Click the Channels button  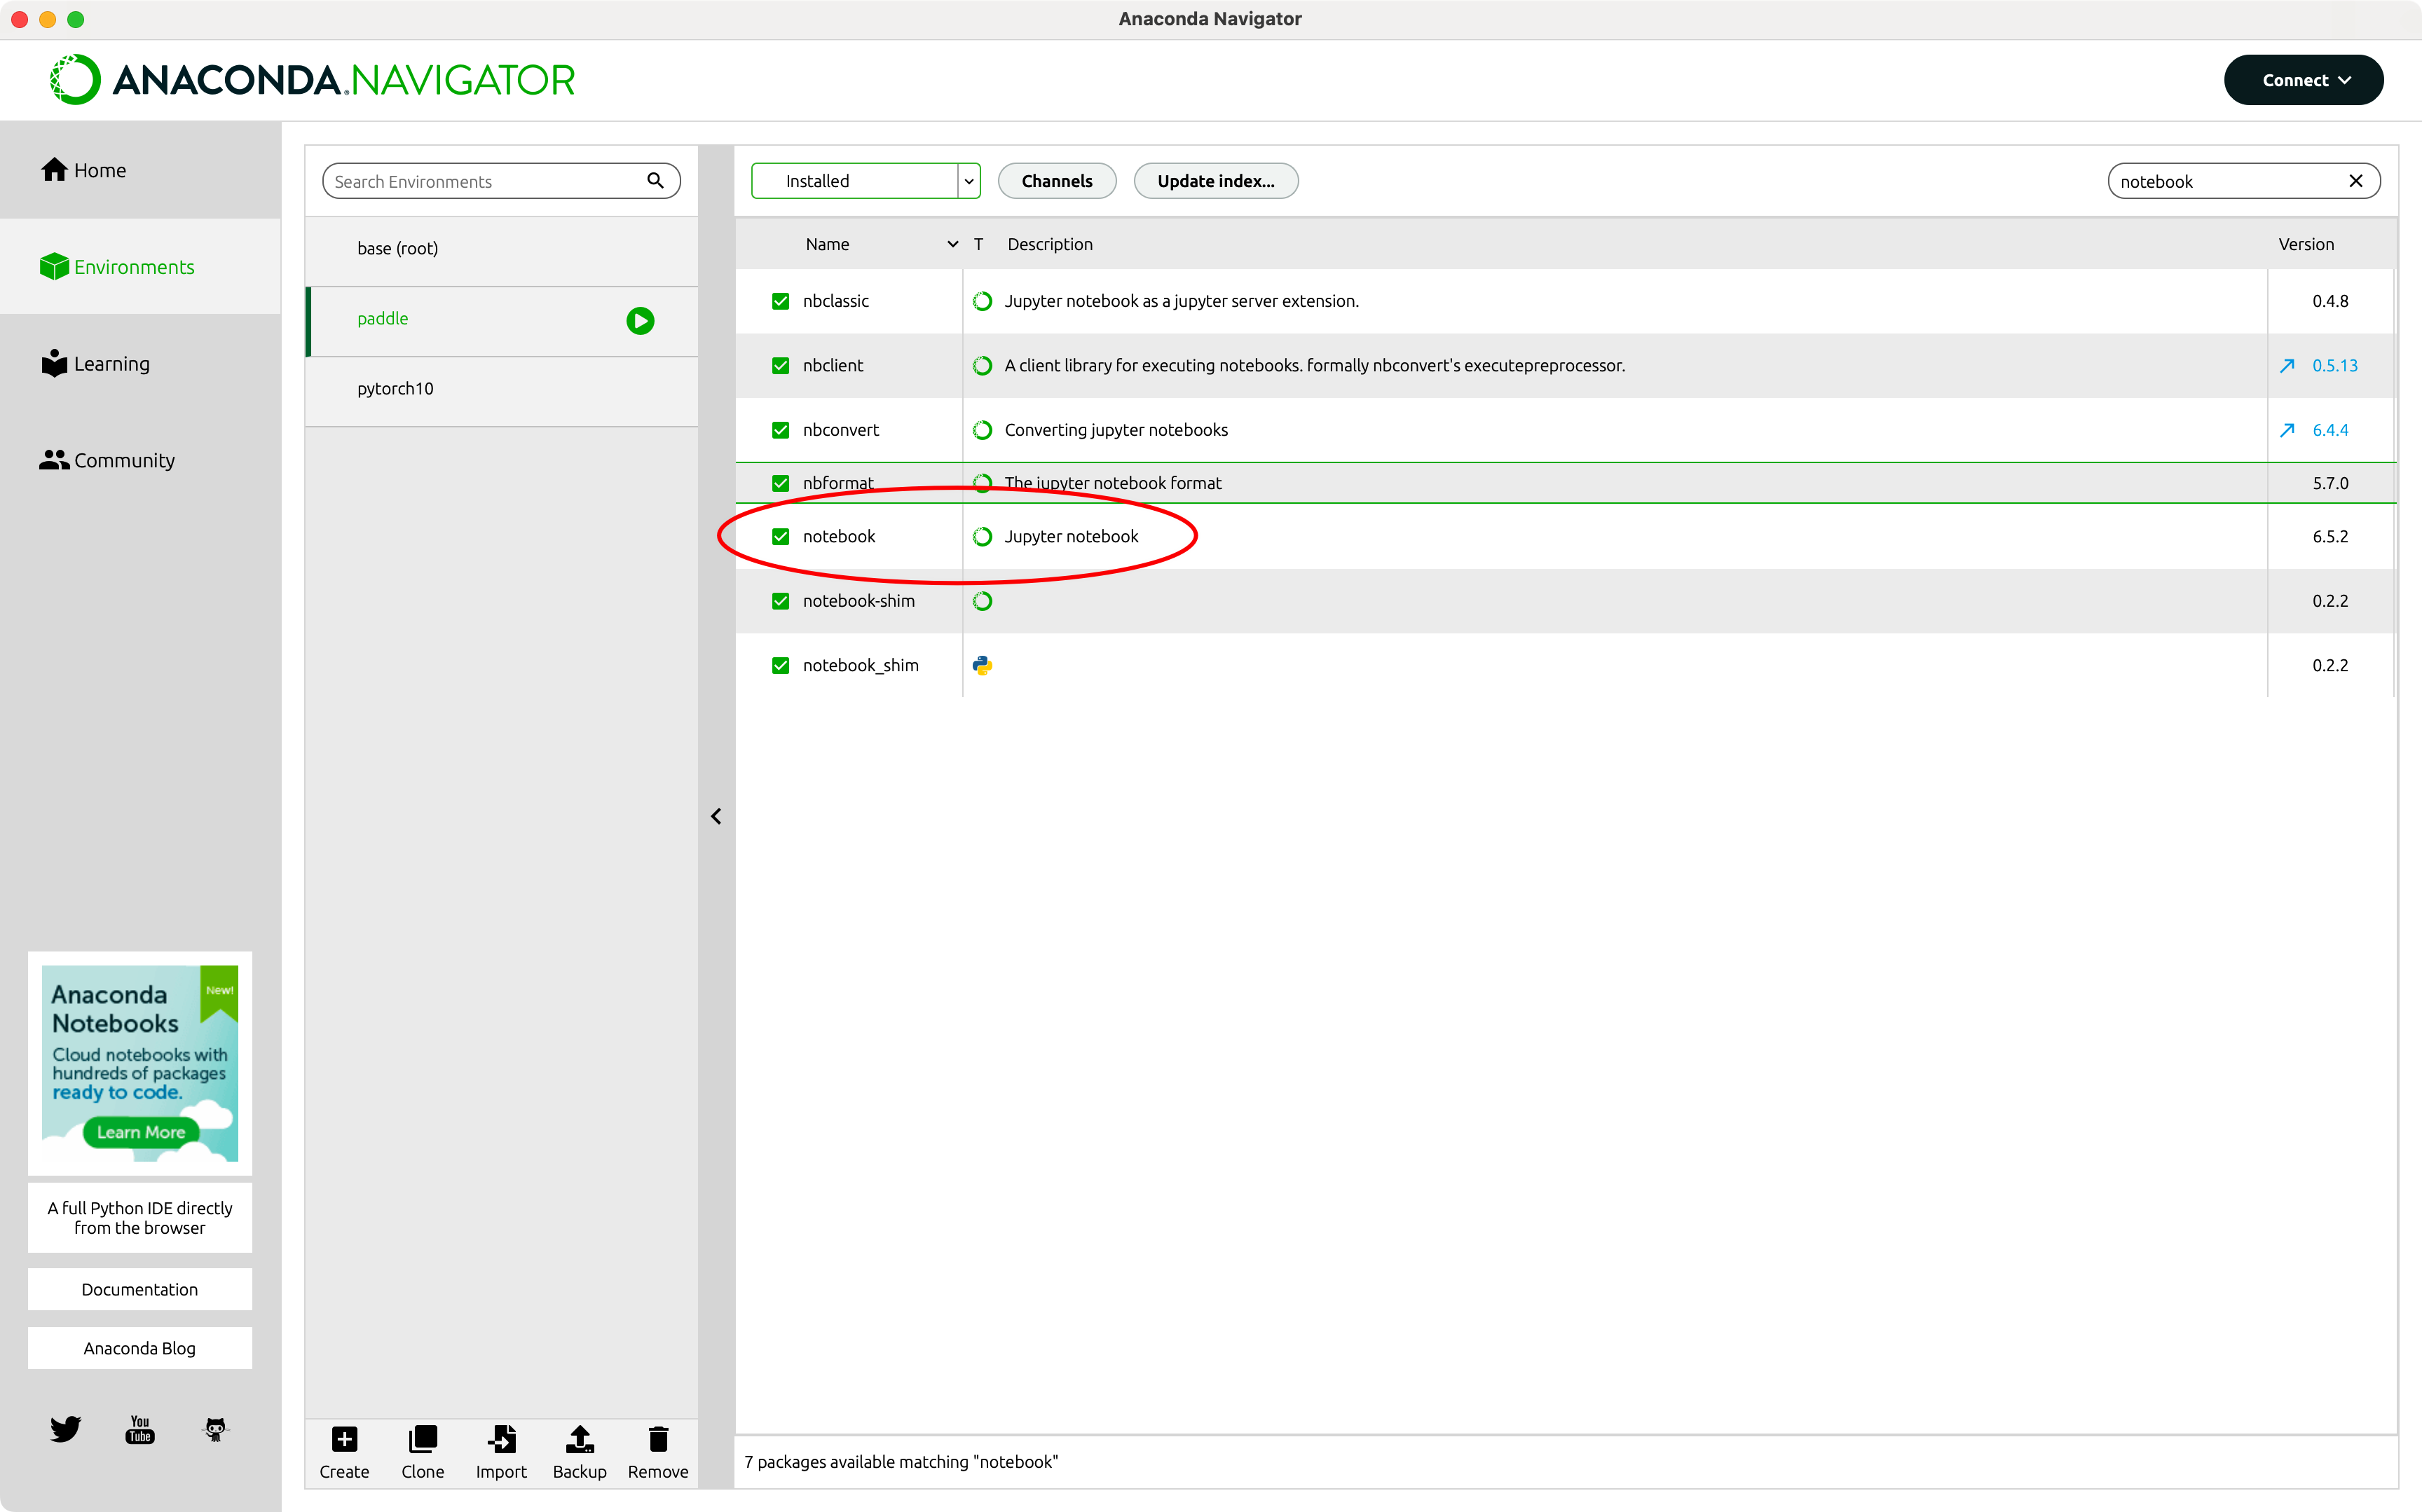point(1056,181)
